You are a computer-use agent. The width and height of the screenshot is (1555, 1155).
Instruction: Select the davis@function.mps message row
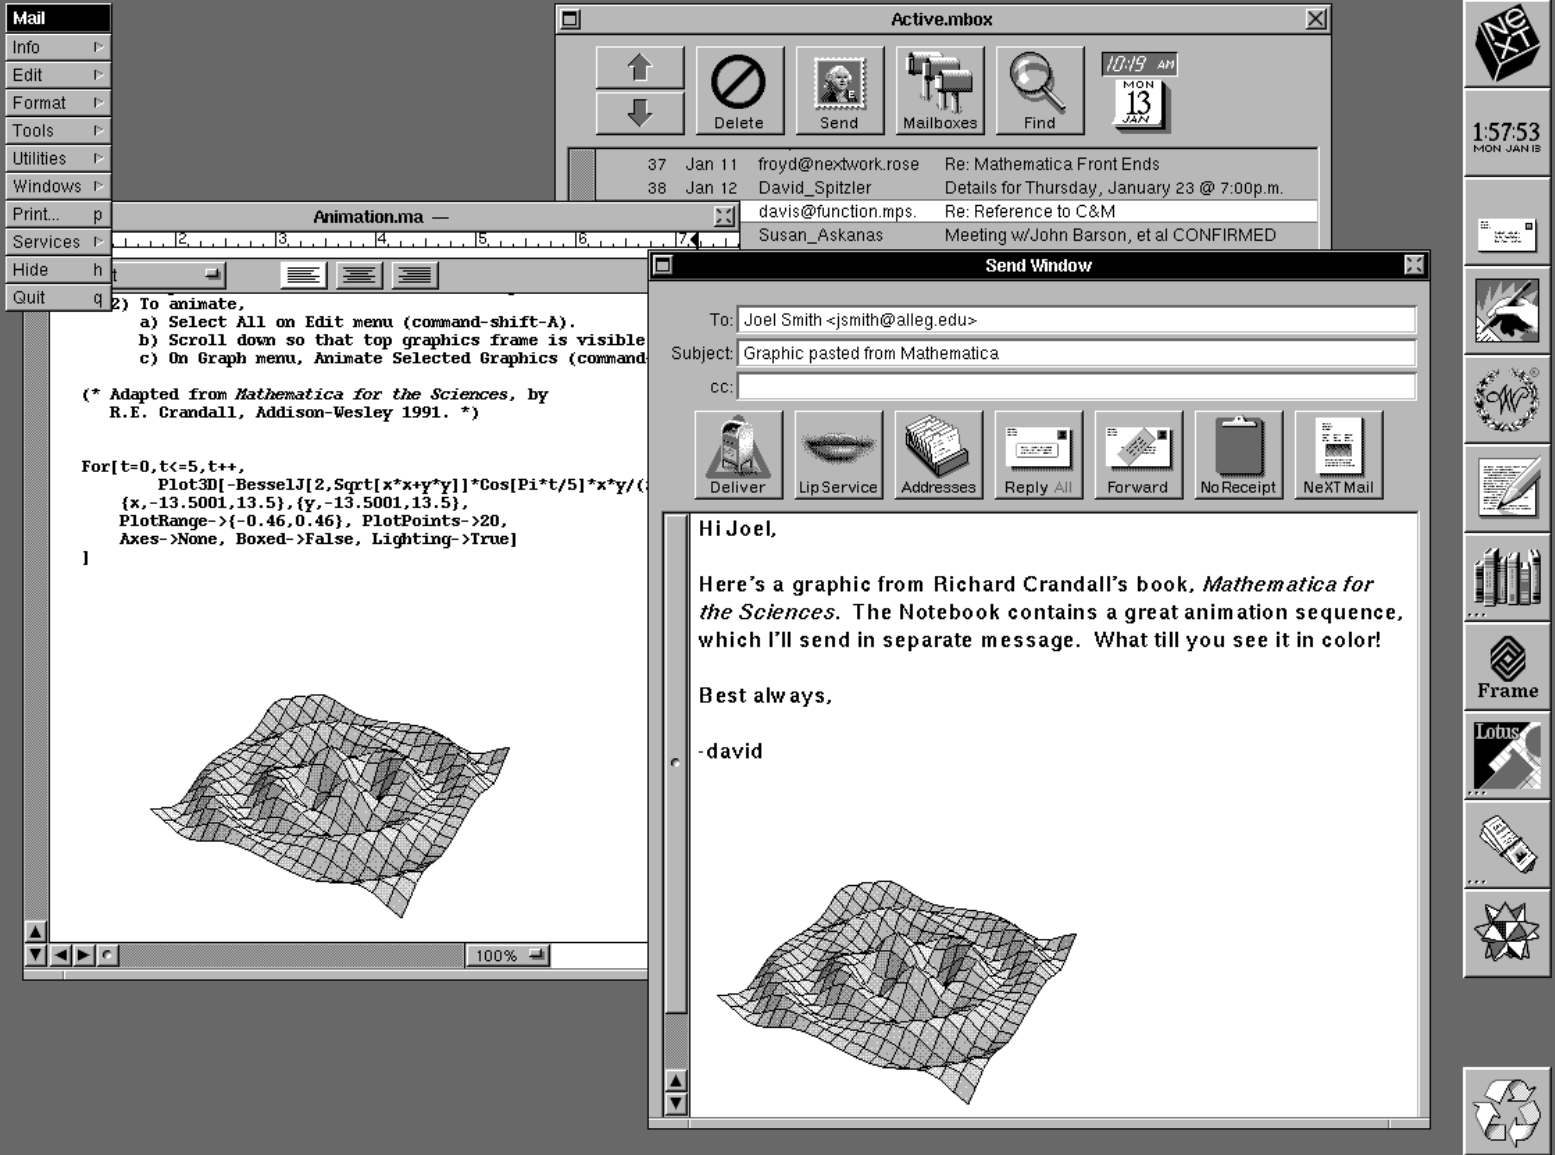pyautogui.click(x=1029, y=211)
